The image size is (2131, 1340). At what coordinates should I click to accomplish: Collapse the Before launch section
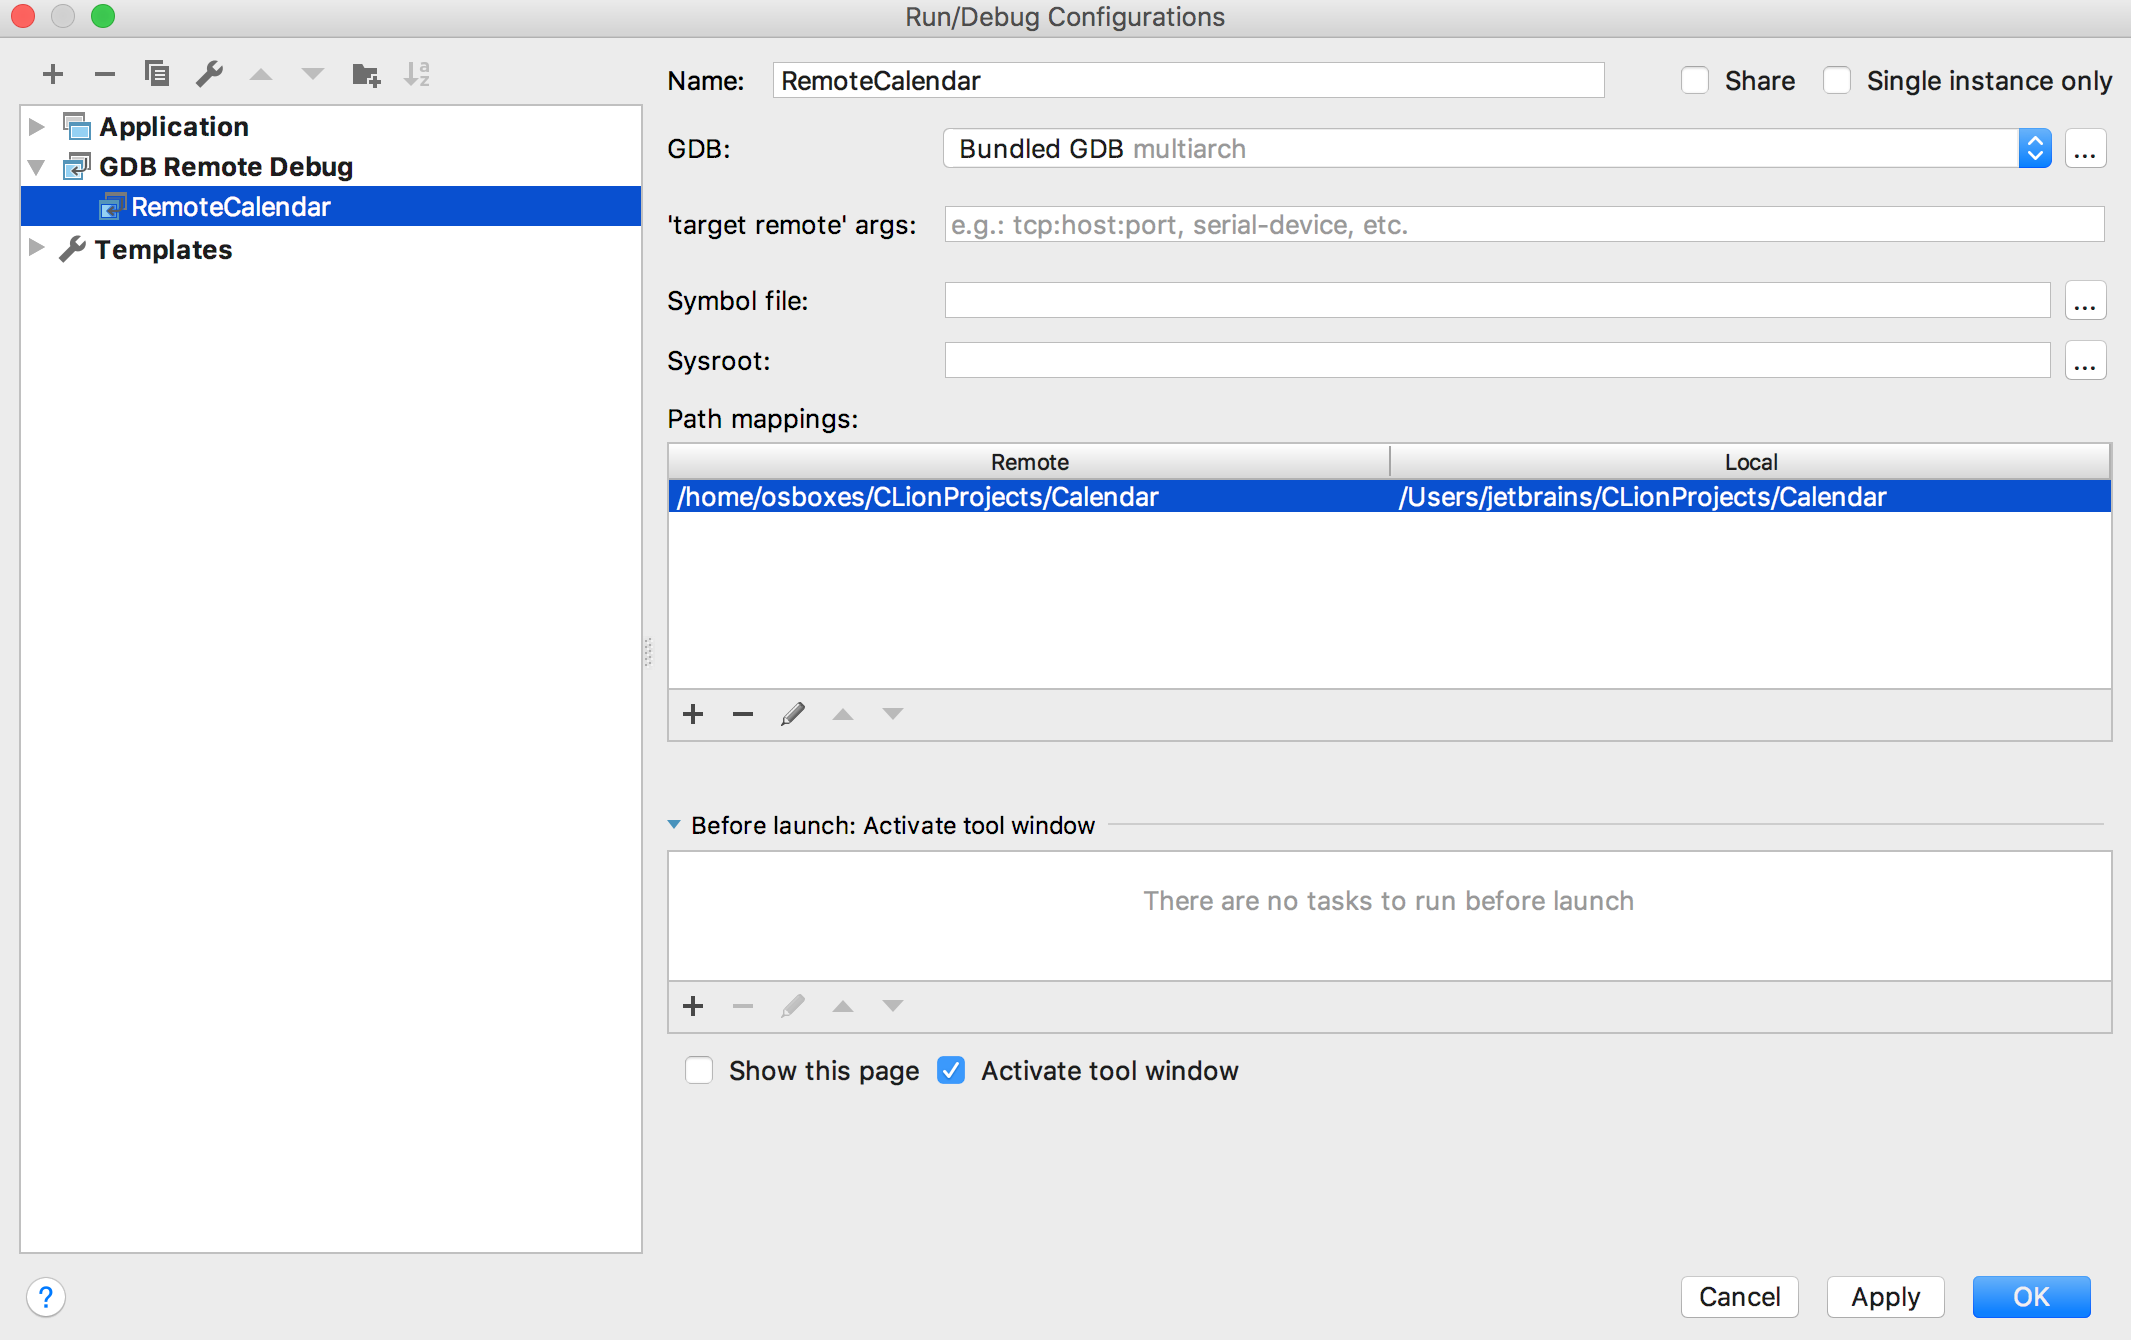674,825
